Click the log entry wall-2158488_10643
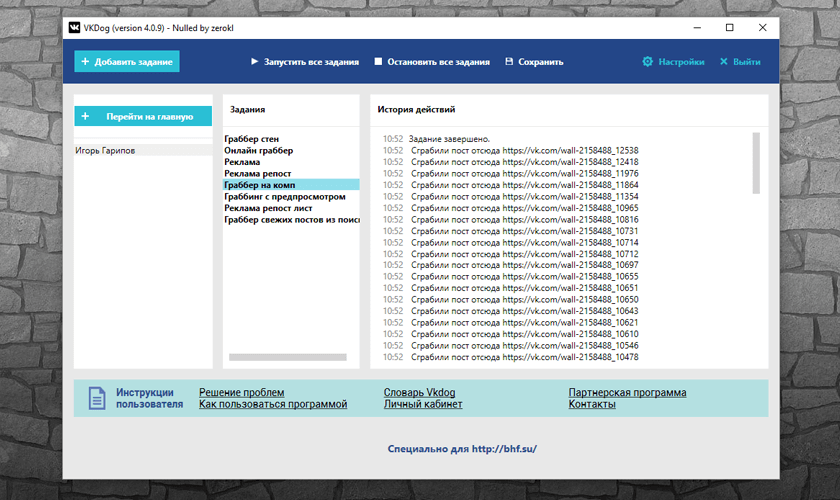840x500 pixels. 511,311
